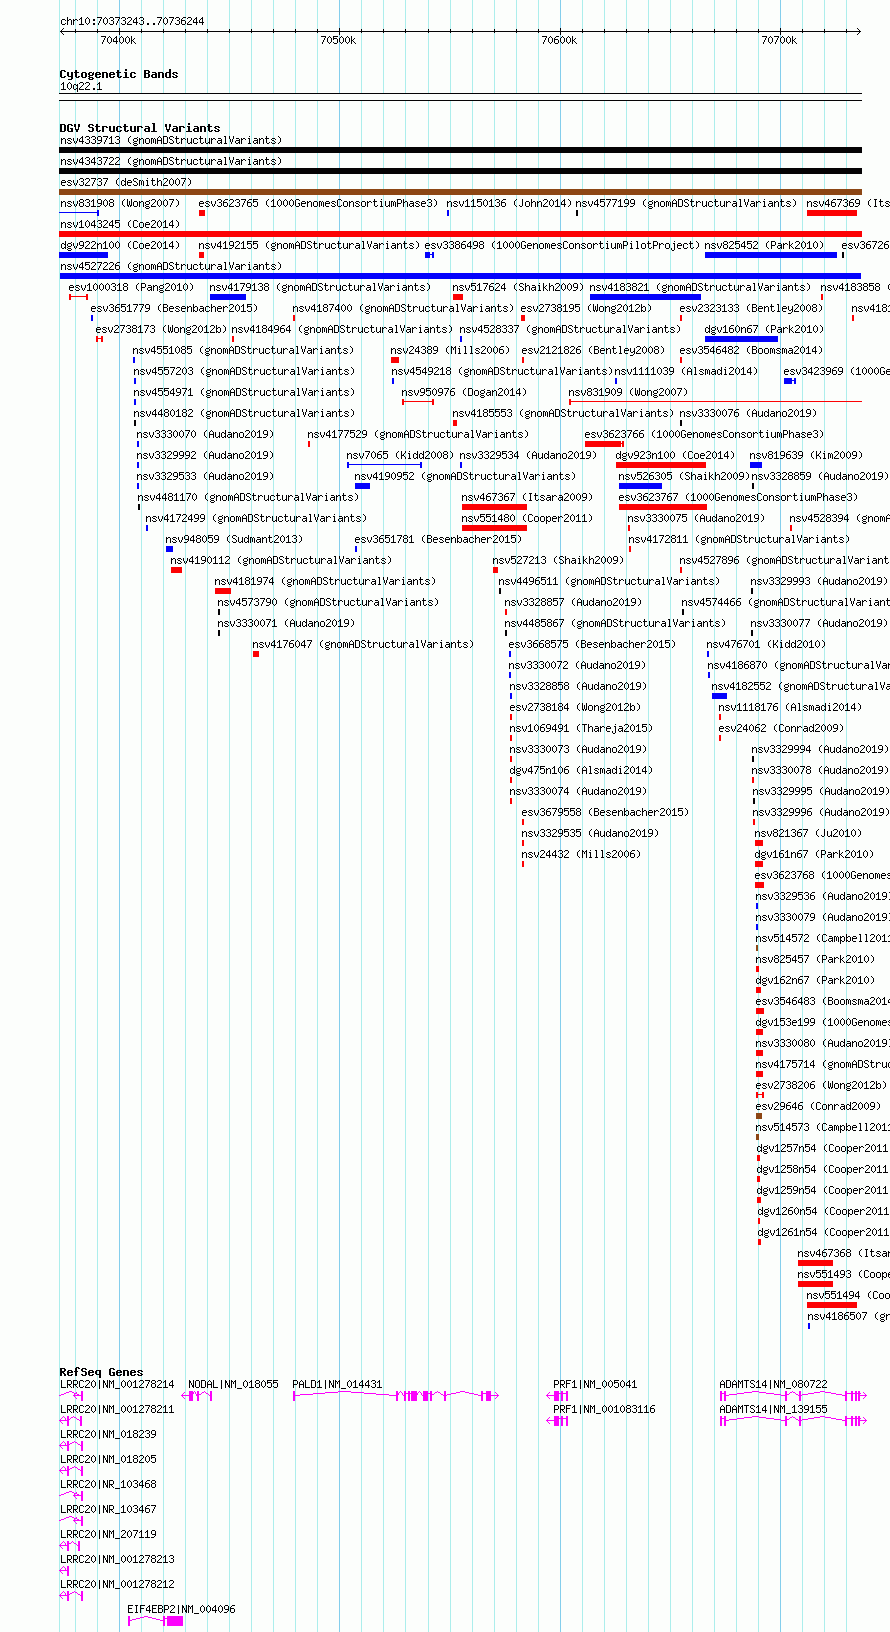This screenshot has width=890, height=1632.
Task: Click nsv526305 (Shaikh2009) label
Action: click(x=684, y=476)
